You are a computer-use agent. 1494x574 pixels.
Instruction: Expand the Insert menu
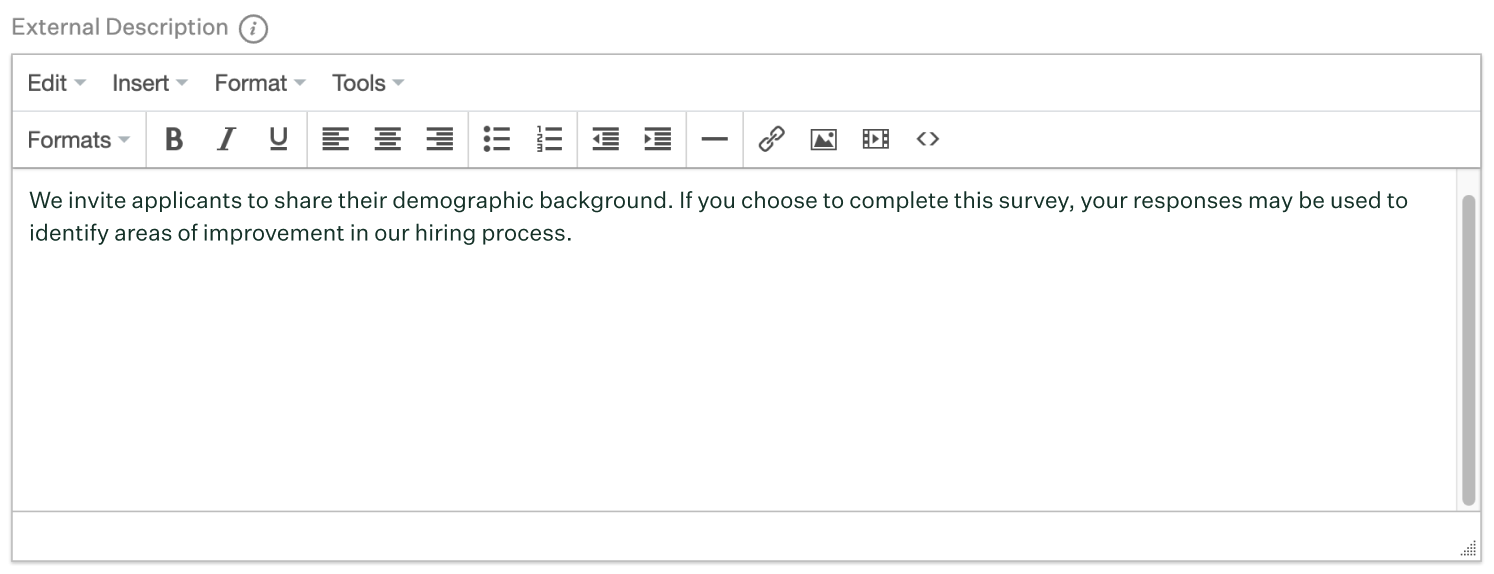(149, 83)
